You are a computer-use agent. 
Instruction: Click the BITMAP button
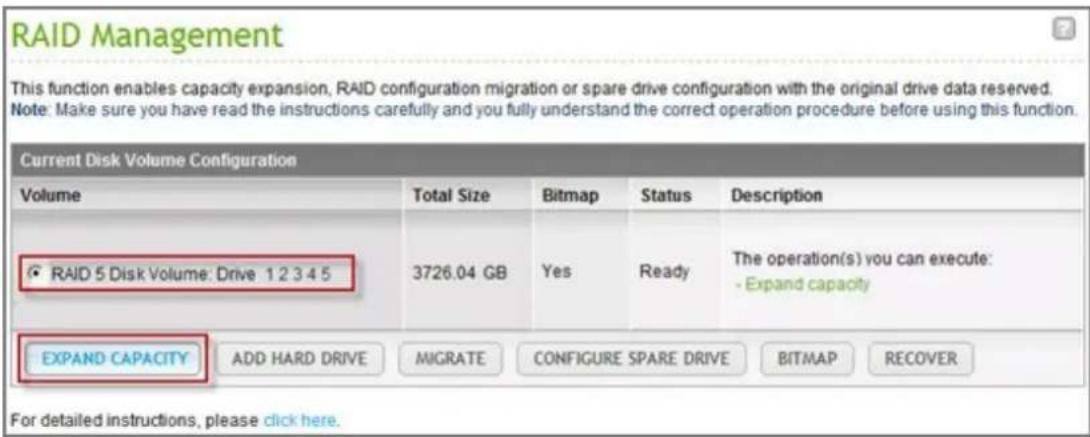tap(807, 359)
